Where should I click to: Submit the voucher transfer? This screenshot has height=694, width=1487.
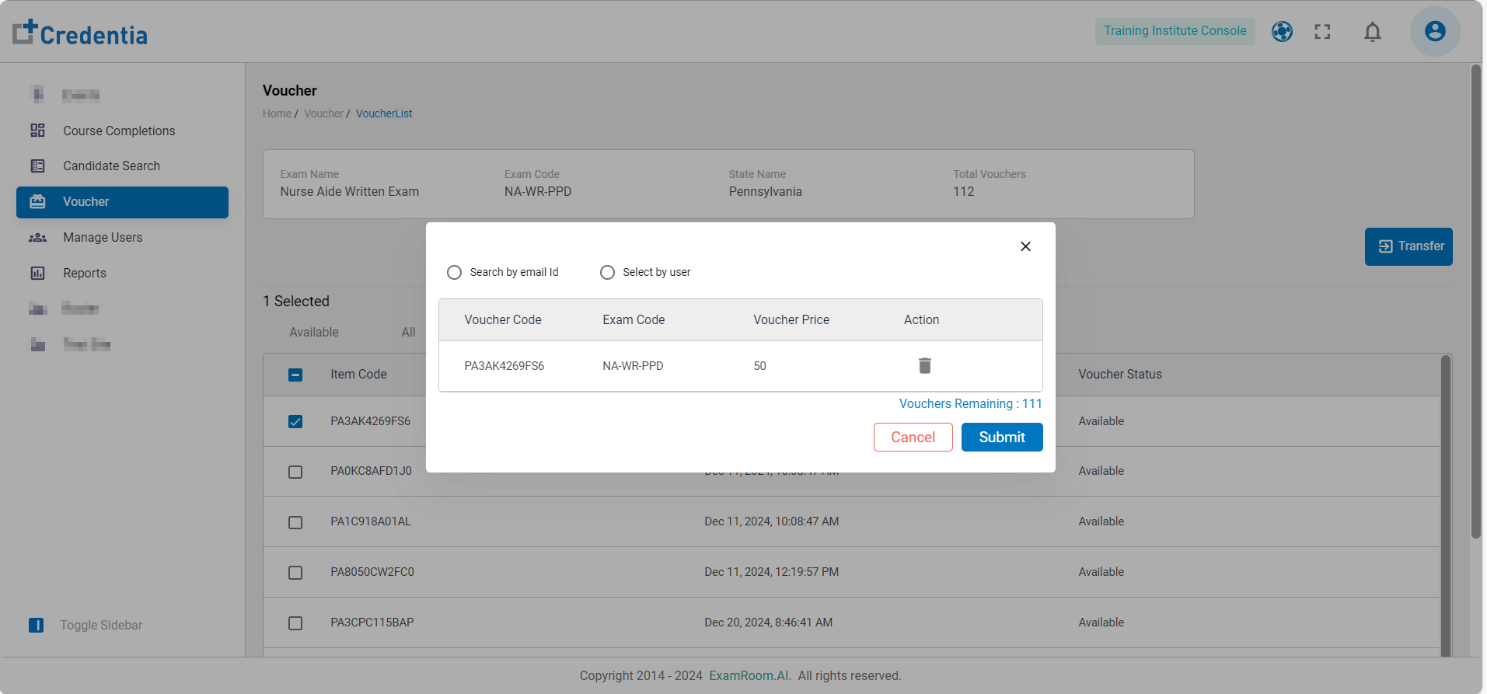tap(1002, 437)
